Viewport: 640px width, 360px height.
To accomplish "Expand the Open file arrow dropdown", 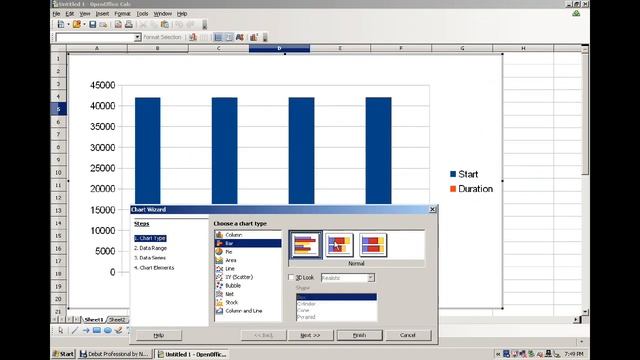I will (x=84, y=25).
